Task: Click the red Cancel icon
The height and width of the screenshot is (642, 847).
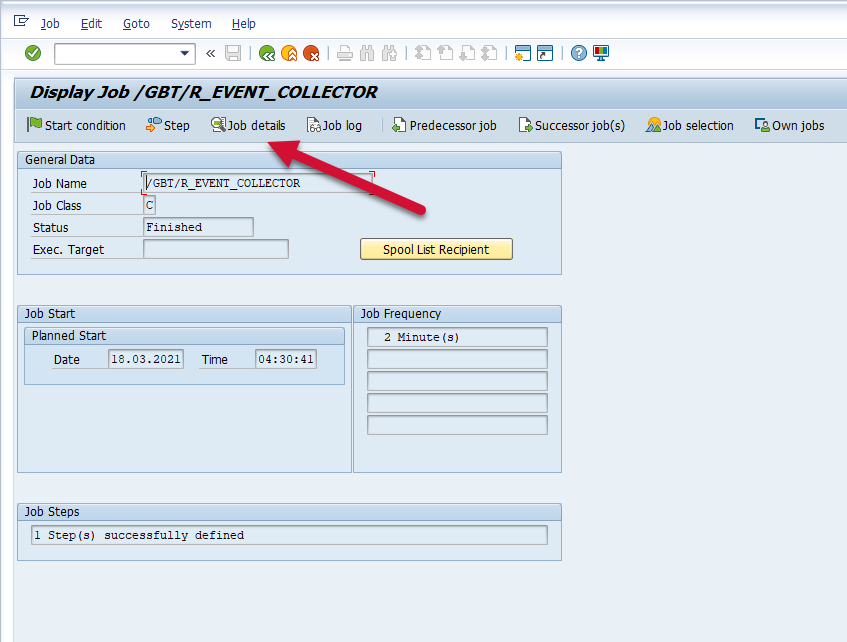Action: point(311,53)
